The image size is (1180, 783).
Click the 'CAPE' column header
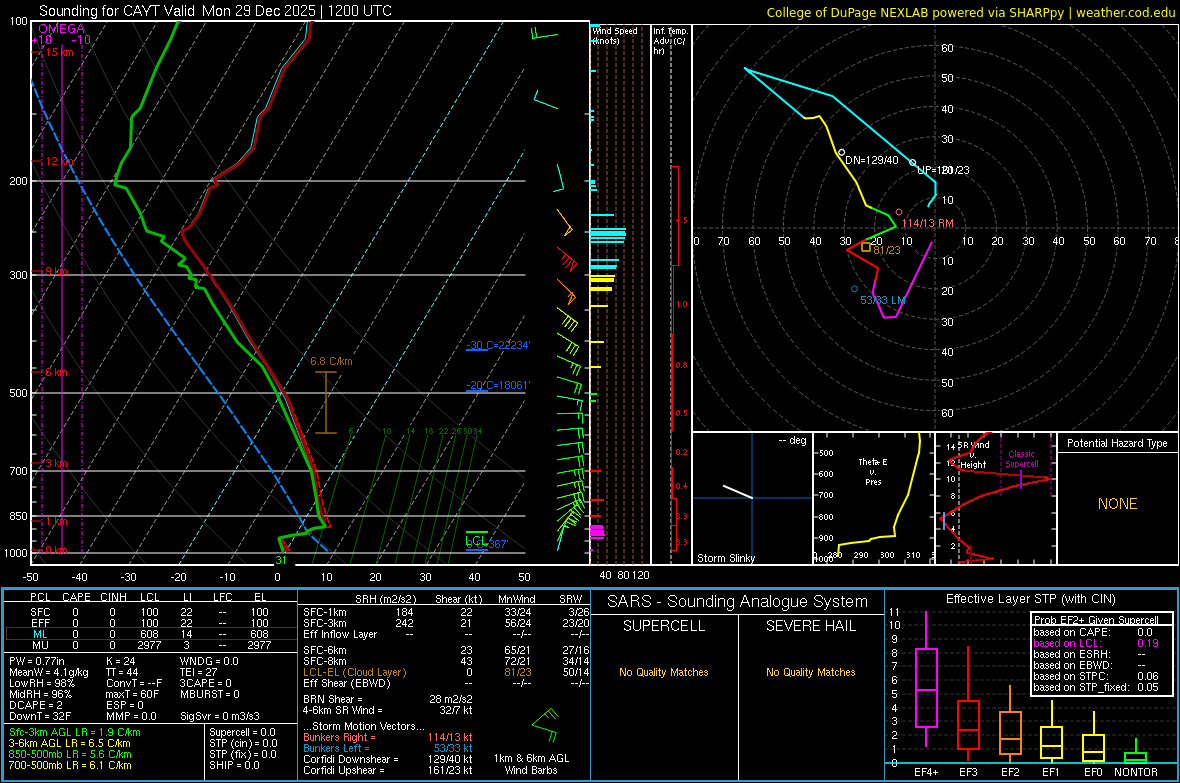point(76,597)
